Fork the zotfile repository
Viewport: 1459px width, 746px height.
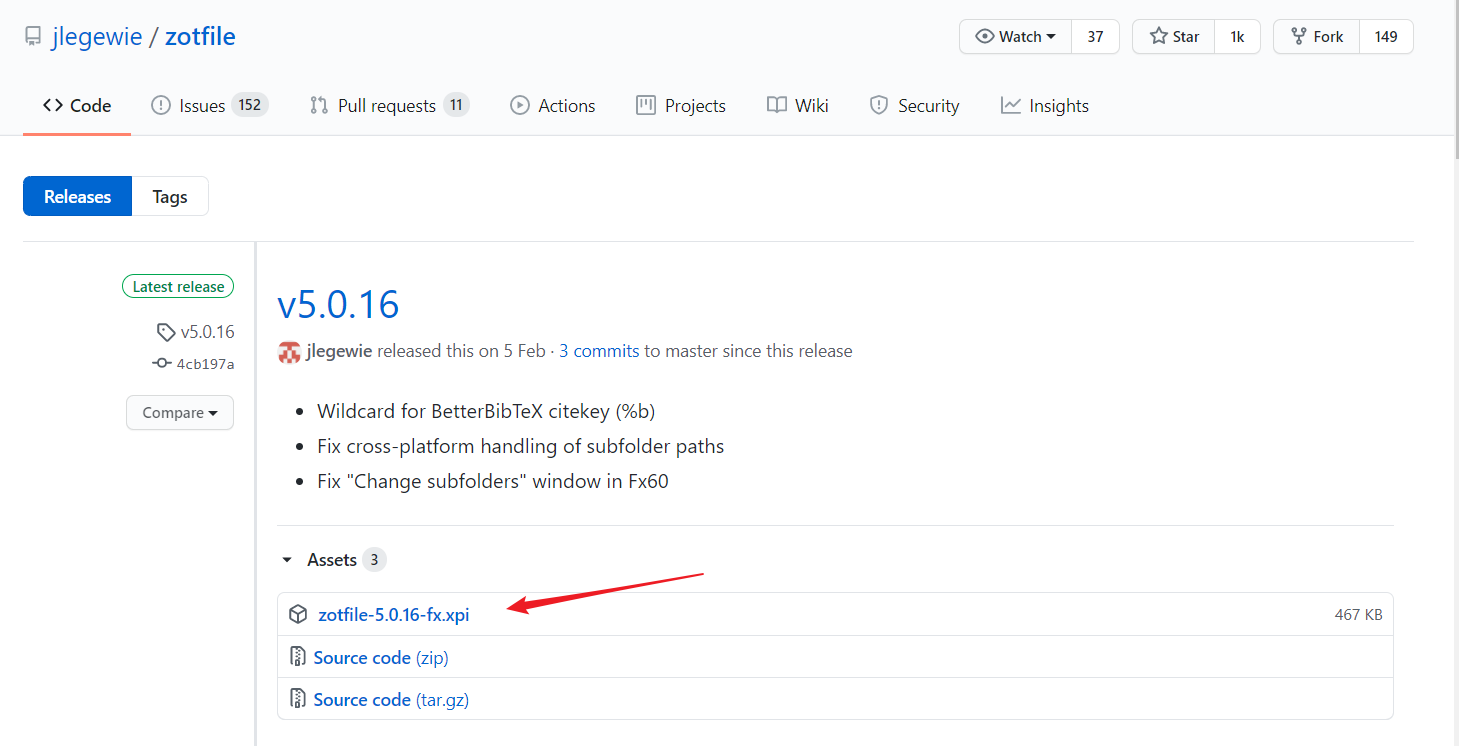point(1316,36)
